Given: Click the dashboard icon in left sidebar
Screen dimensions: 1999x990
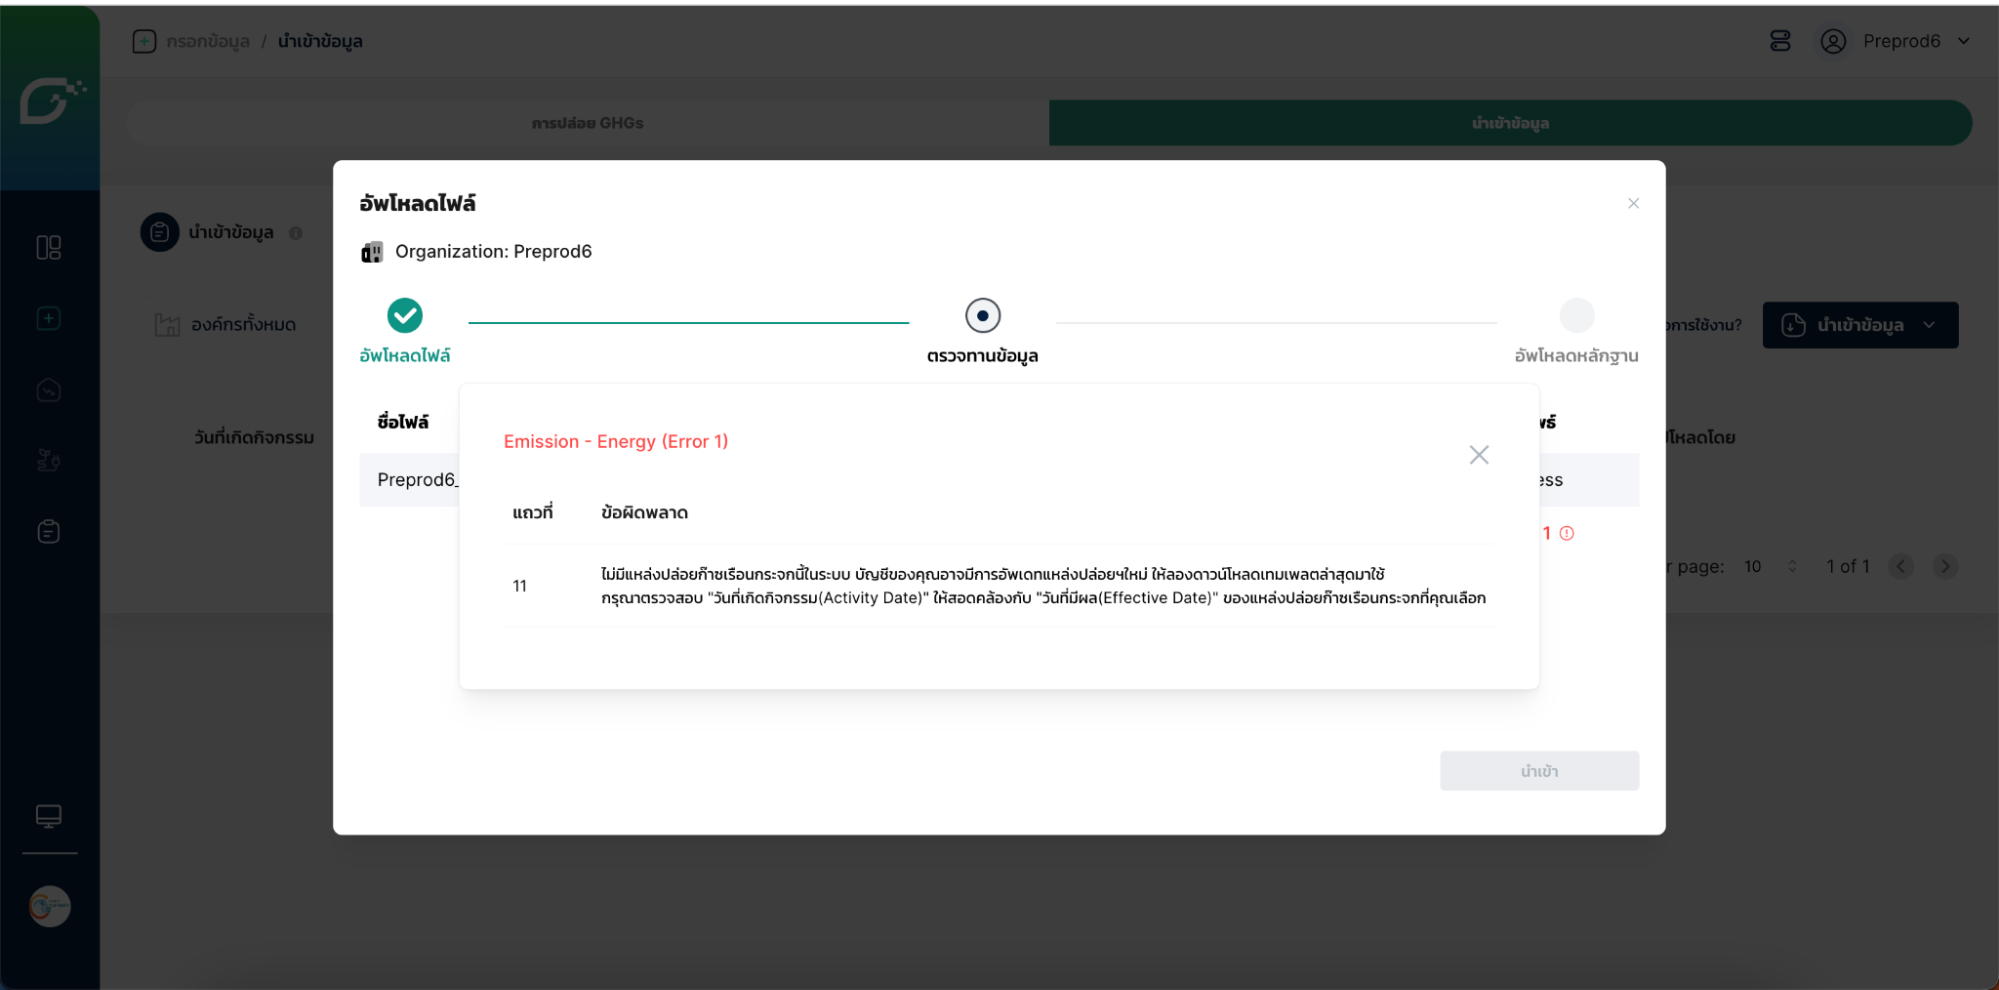Looking at the screenshot, I should click(48, 247).
